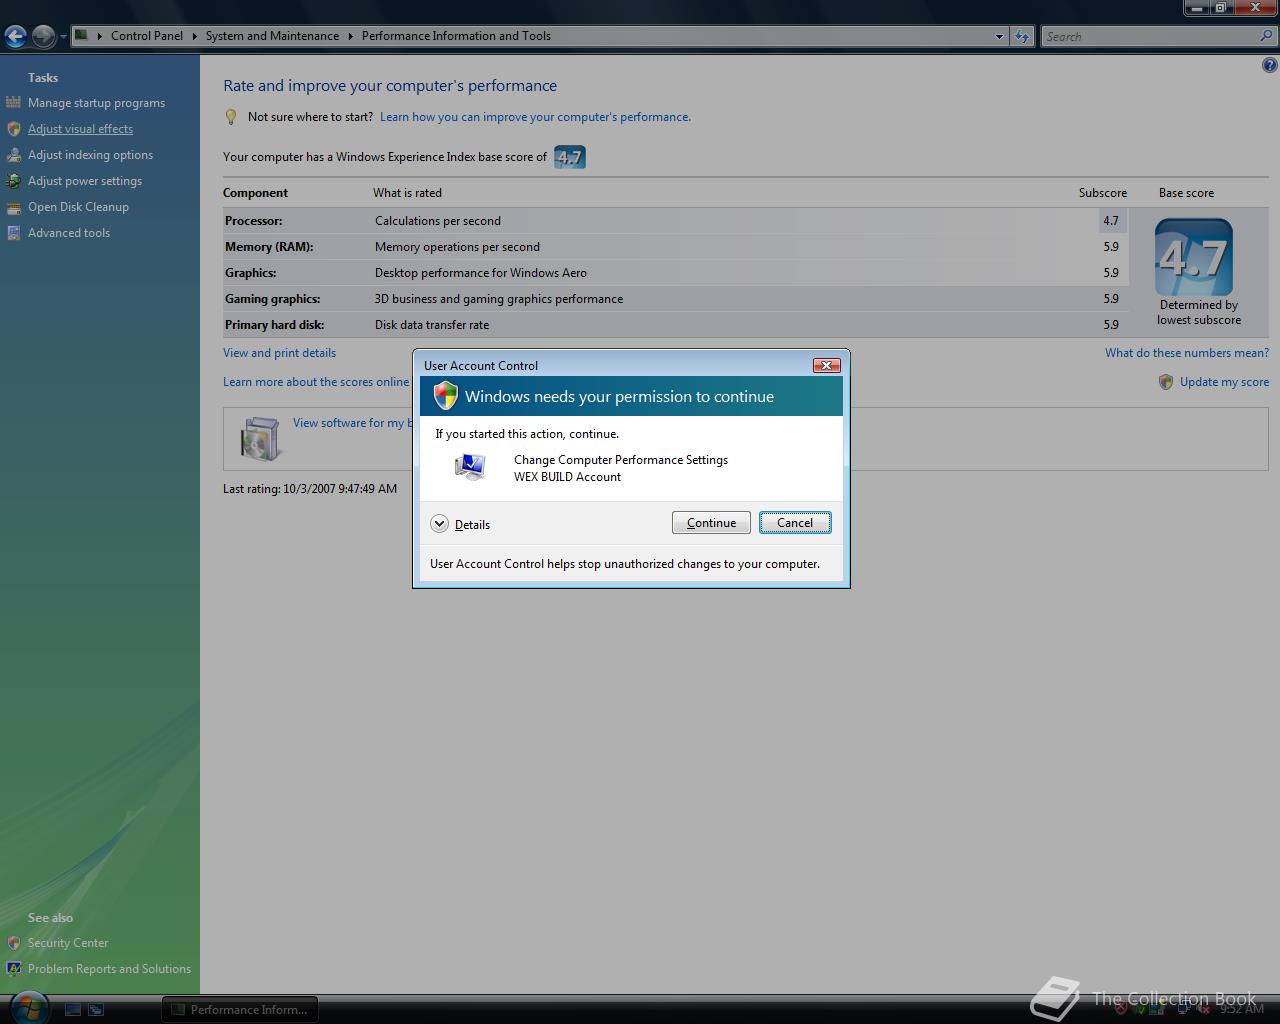Click the Adjust power settings icon
Image resolution: width=1280 pixels, height=1024 pixels.
13,181
